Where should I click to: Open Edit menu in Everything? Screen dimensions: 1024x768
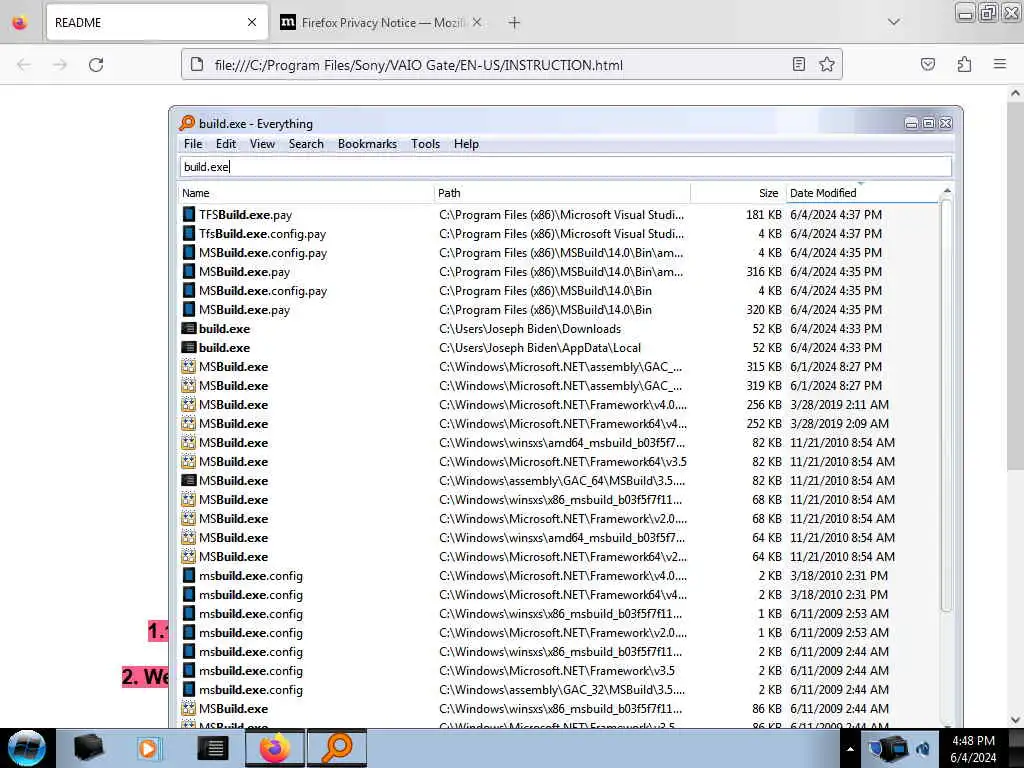(x=226, y=144)
